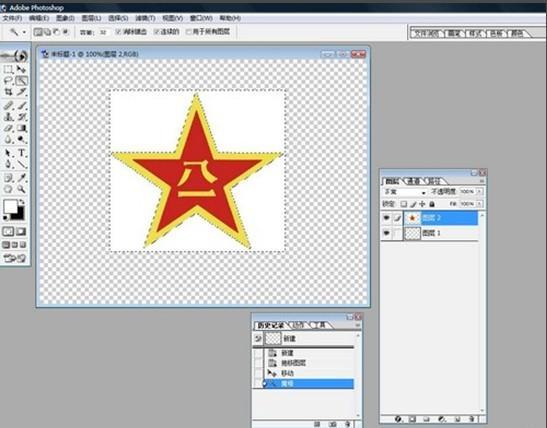This screenshot has width=547, height=428.
Task: Create adjustment layer from Layers panel bottom
Action: 442,419
